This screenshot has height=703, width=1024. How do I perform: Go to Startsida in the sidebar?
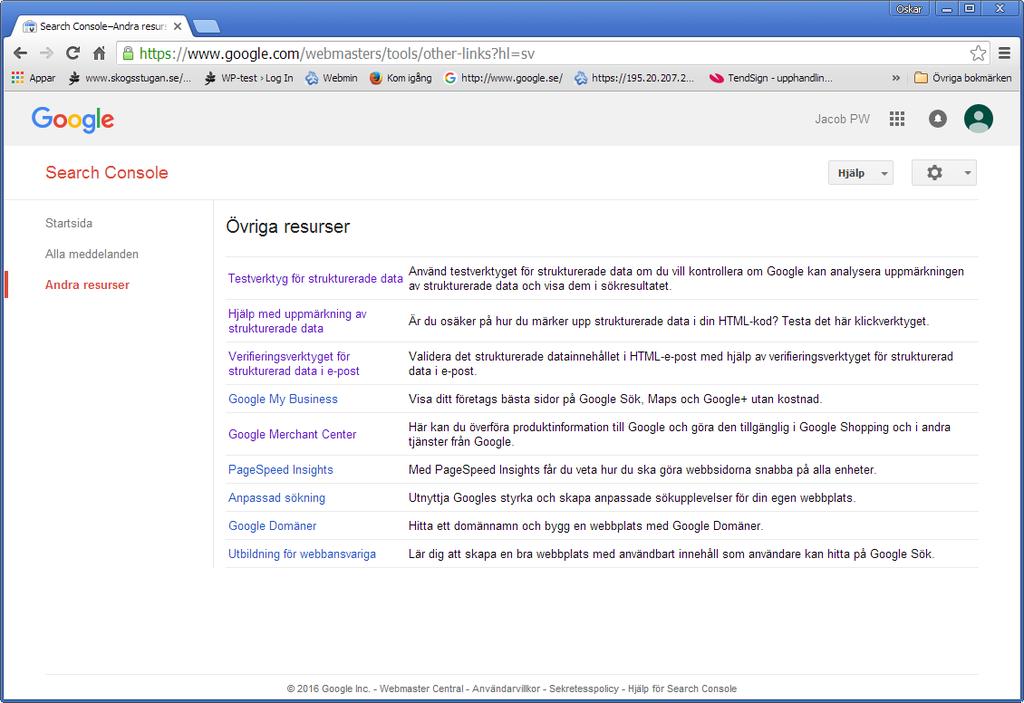click(69, 223)
